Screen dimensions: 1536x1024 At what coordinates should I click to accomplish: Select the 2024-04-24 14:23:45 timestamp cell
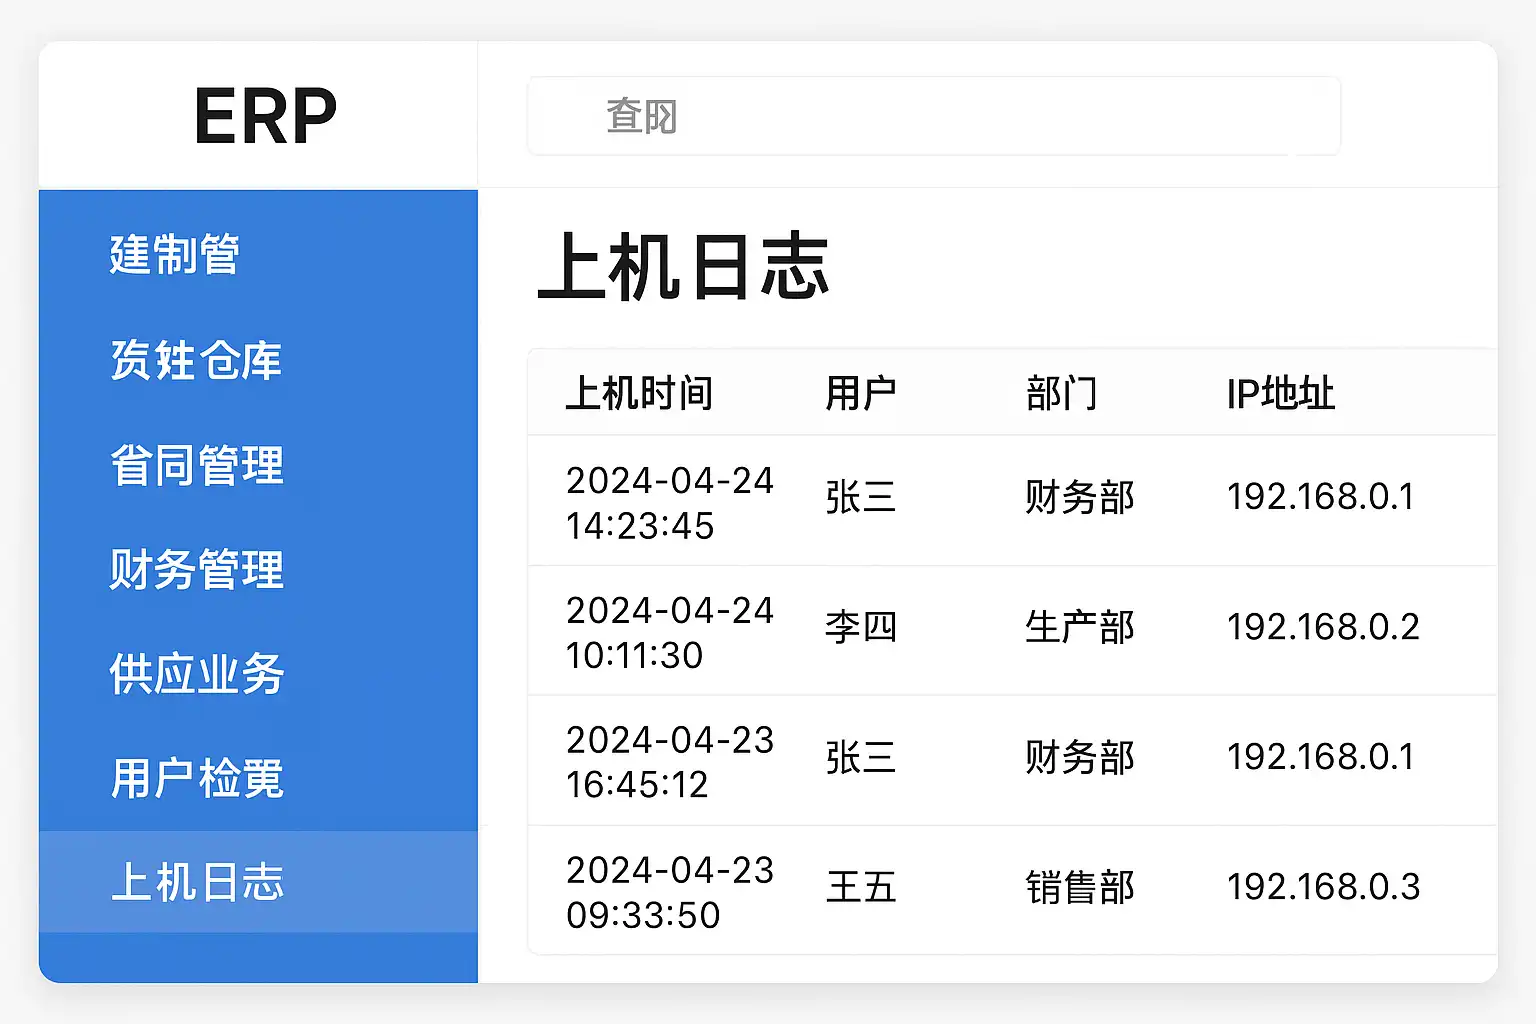pyautogui.click(x=670, y=502)
